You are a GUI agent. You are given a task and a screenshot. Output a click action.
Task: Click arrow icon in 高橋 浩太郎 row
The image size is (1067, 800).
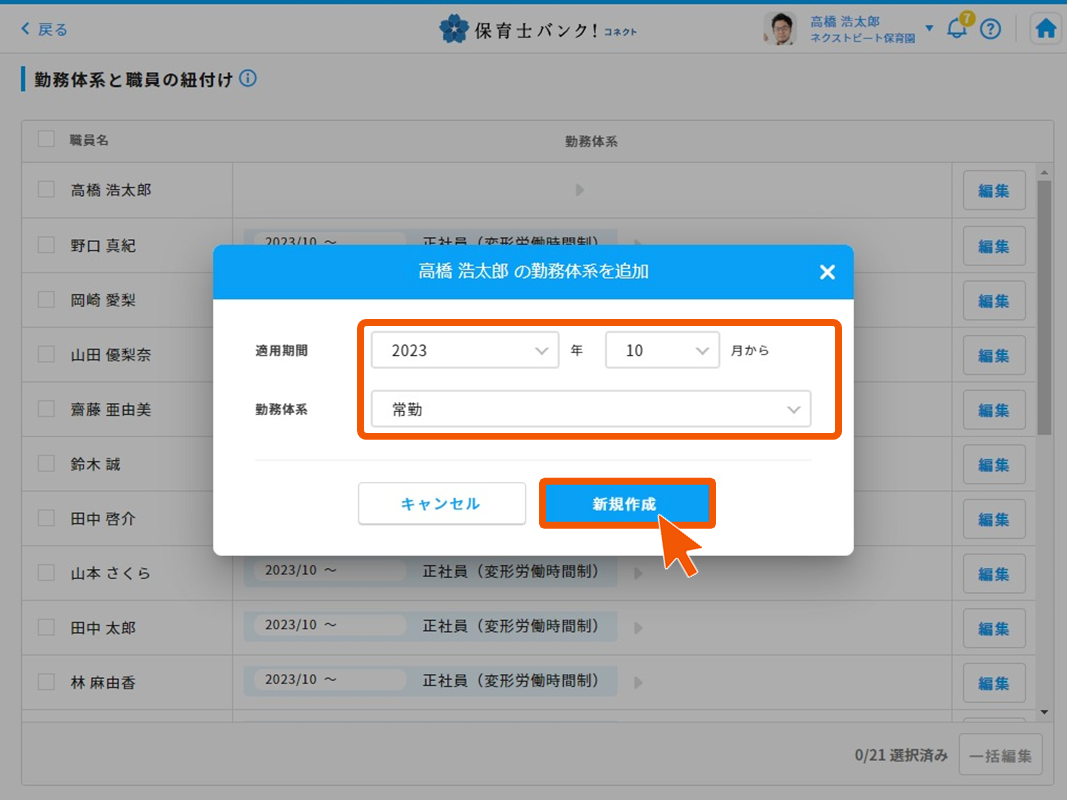[x=579, y=190]
